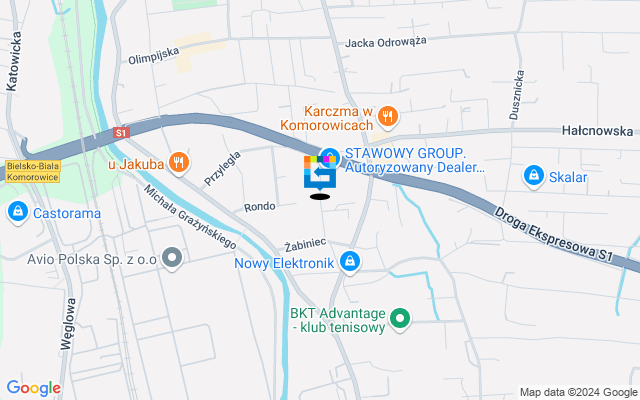Click the Skalar shop marker icon
Viewport: 640px width, 400px height.
pyautogui.click(x=533, y=176)
